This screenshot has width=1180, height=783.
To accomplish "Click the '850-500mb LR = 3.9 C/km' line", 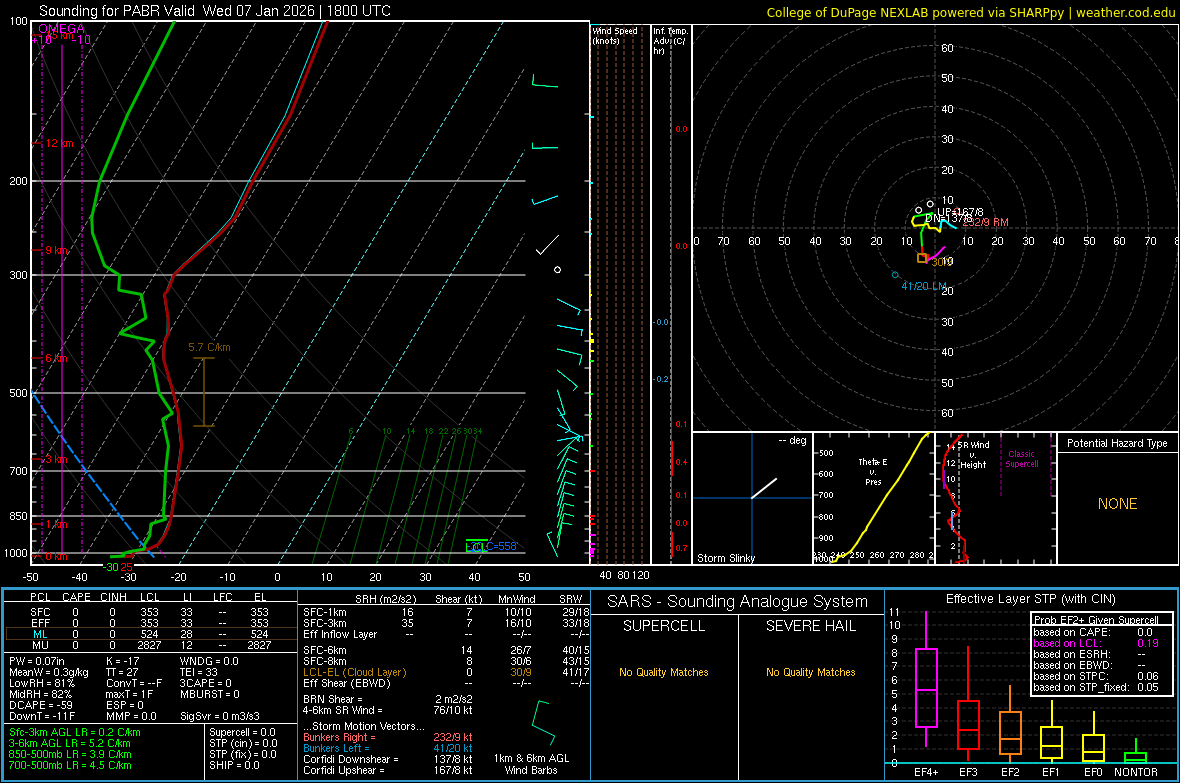I will [x=69, y=754].
